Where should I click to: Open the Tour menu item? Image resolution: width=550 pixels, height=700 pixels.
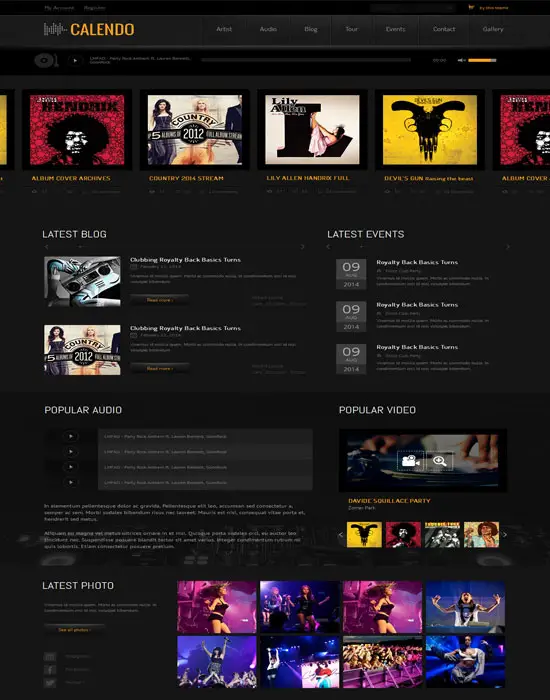[x=351, y=29]
